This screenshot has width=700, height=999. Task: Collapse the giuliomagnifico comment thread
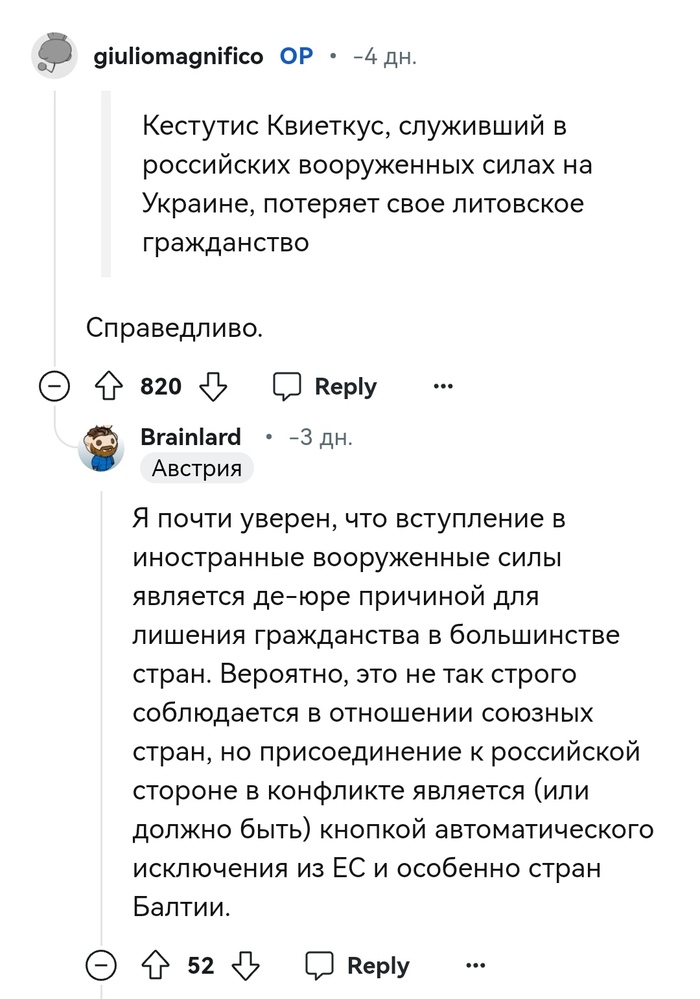54,387
